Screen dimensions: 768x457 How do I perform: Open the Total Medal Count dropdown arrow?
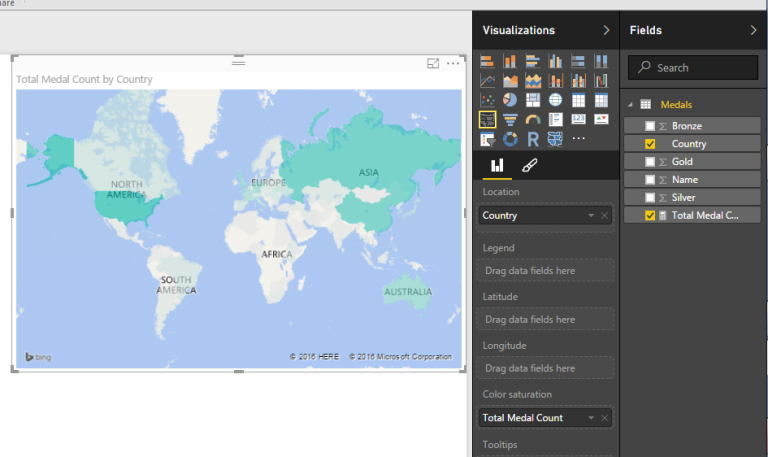coord(591,418)
